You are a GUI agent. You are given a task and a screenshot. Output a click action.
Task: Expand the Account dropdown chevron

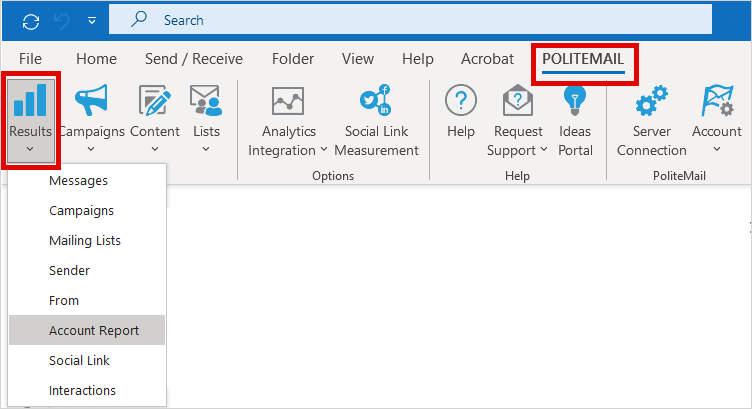click(717, 149)
